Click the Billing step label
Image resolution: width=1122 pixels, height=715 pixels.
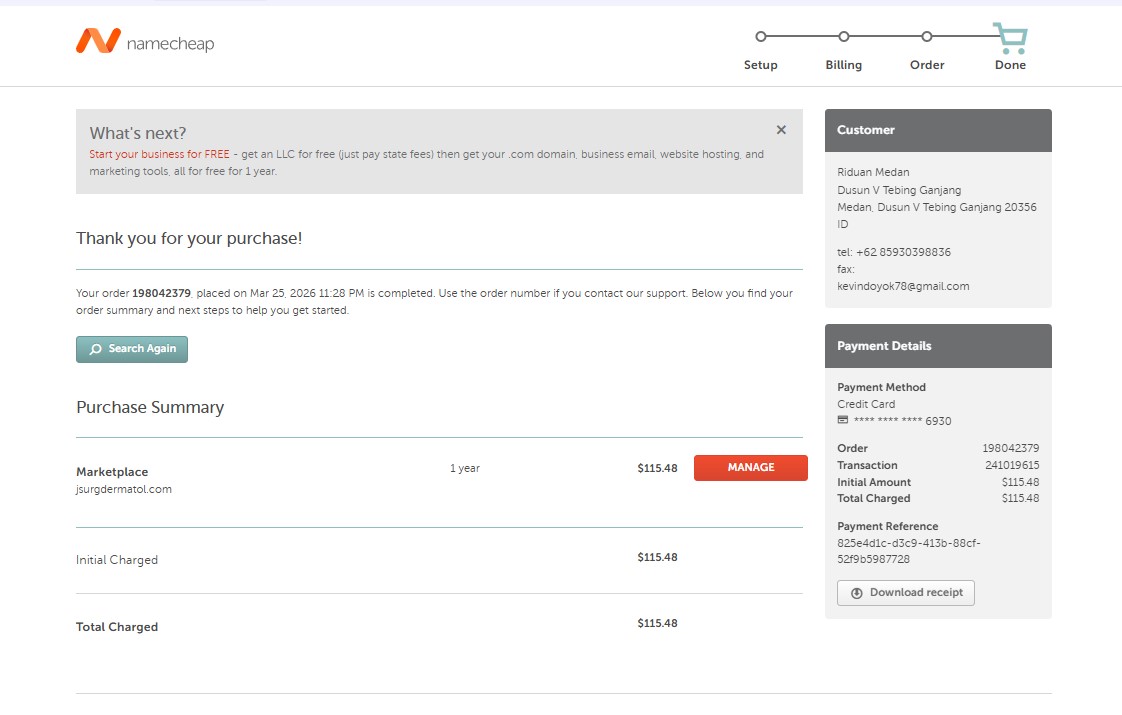coord(844,65)
